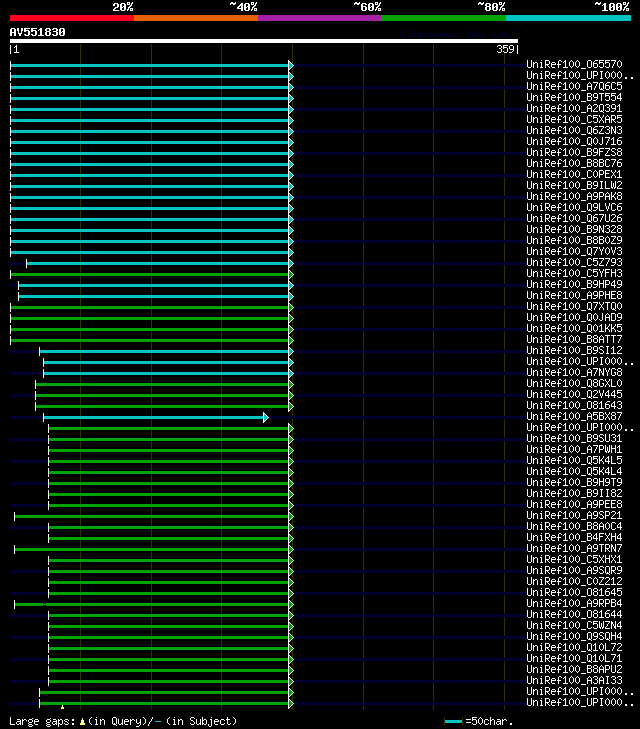Screen dimensions: 640x729
Task: Select the UniRef100_B8B0Z9 label
Action: tap(574, 240)
